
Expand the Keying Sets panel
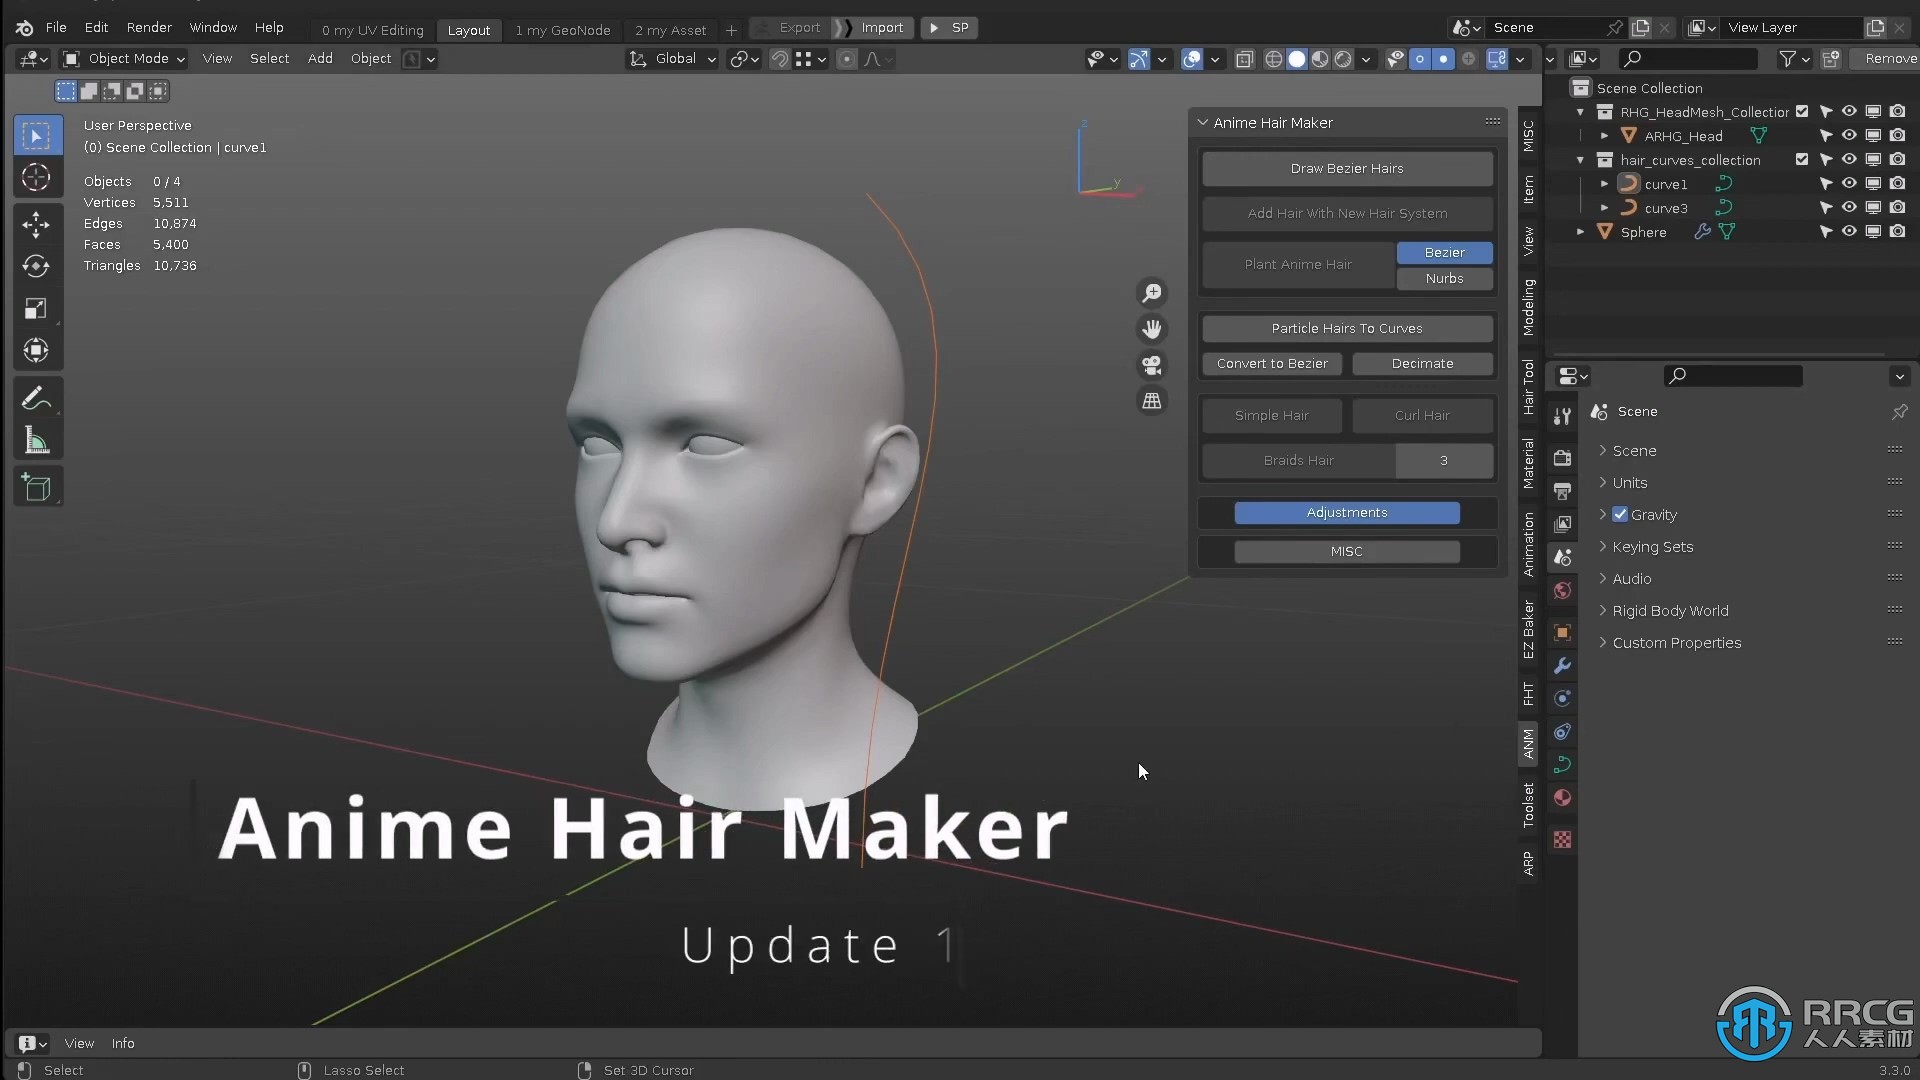click(x=1652, y=546)
